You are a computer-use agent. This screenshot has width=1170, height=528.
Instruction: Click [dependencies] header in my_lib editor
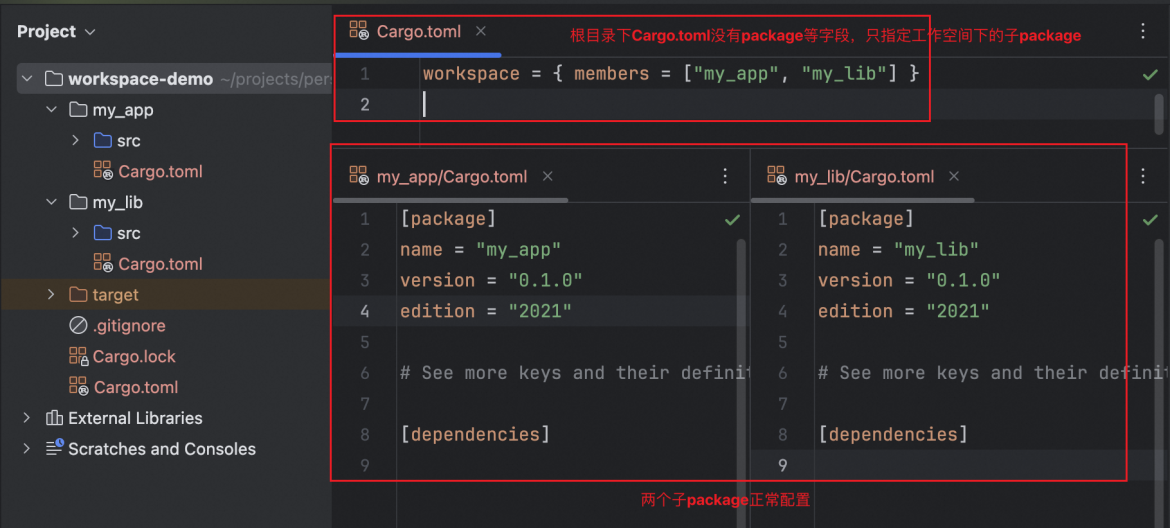click(x=892, y=434)
